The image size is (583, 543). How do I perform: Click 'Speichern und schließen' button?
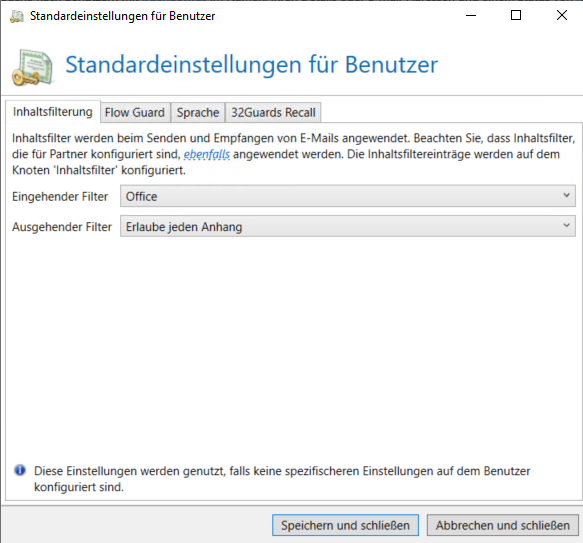345,525
